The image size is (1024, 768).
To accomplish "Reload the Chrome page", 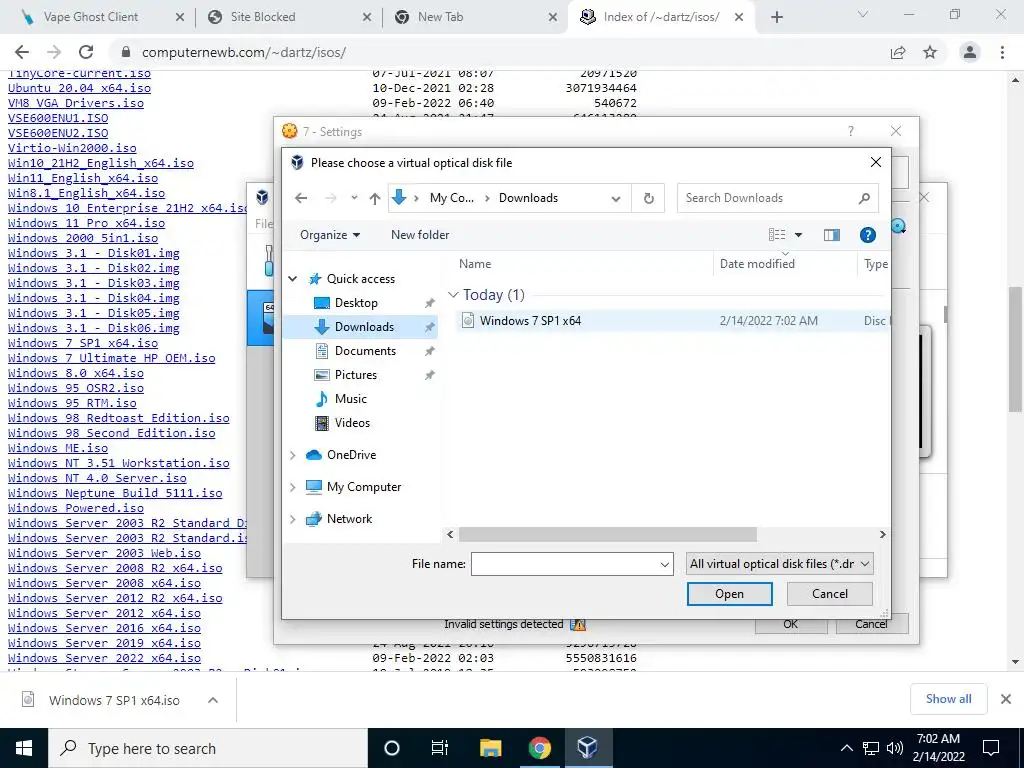I will pyautogui.click(x=86, y=52).
